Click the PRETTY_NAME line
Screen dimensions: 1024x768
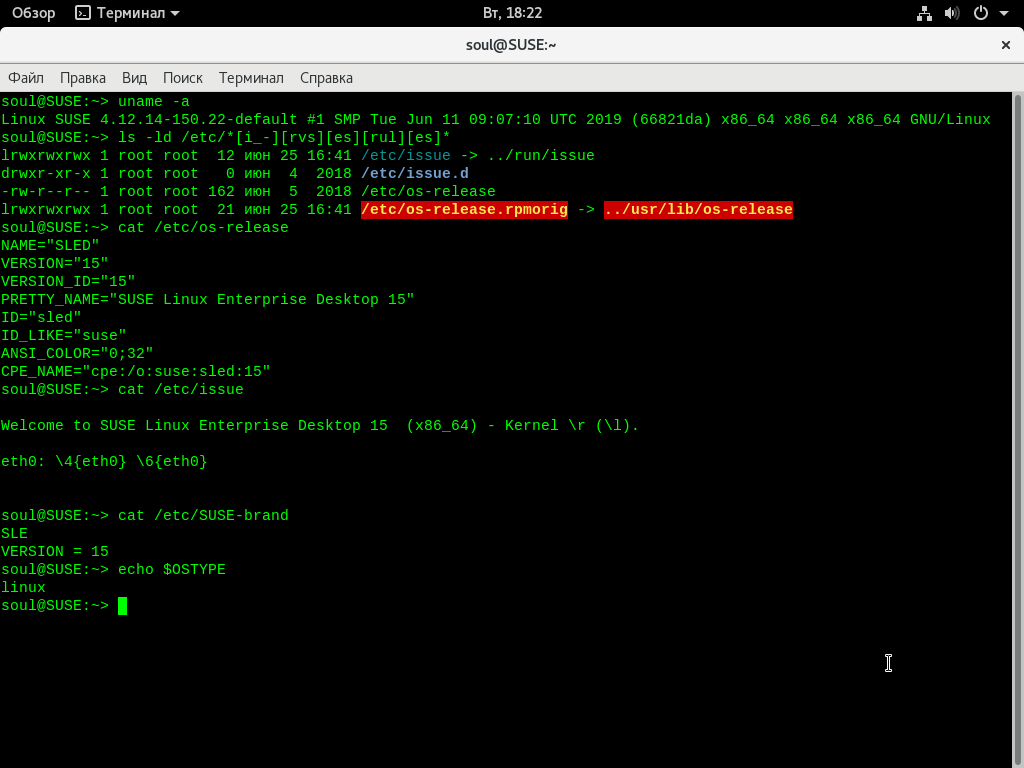[208, 300]
